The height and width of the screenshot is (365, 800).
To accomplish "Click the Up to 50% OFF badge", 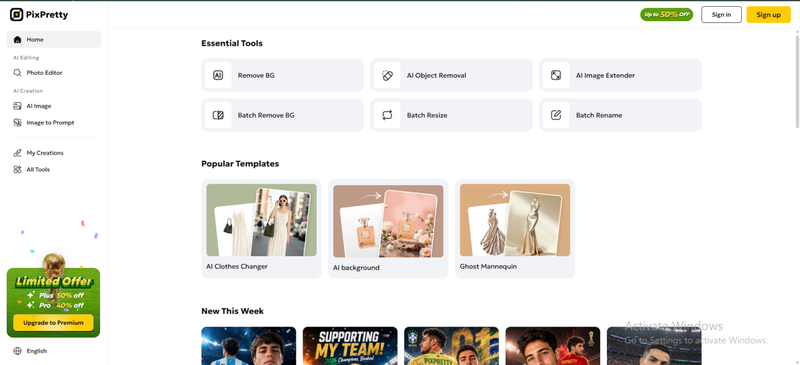I will coord(666,14).
